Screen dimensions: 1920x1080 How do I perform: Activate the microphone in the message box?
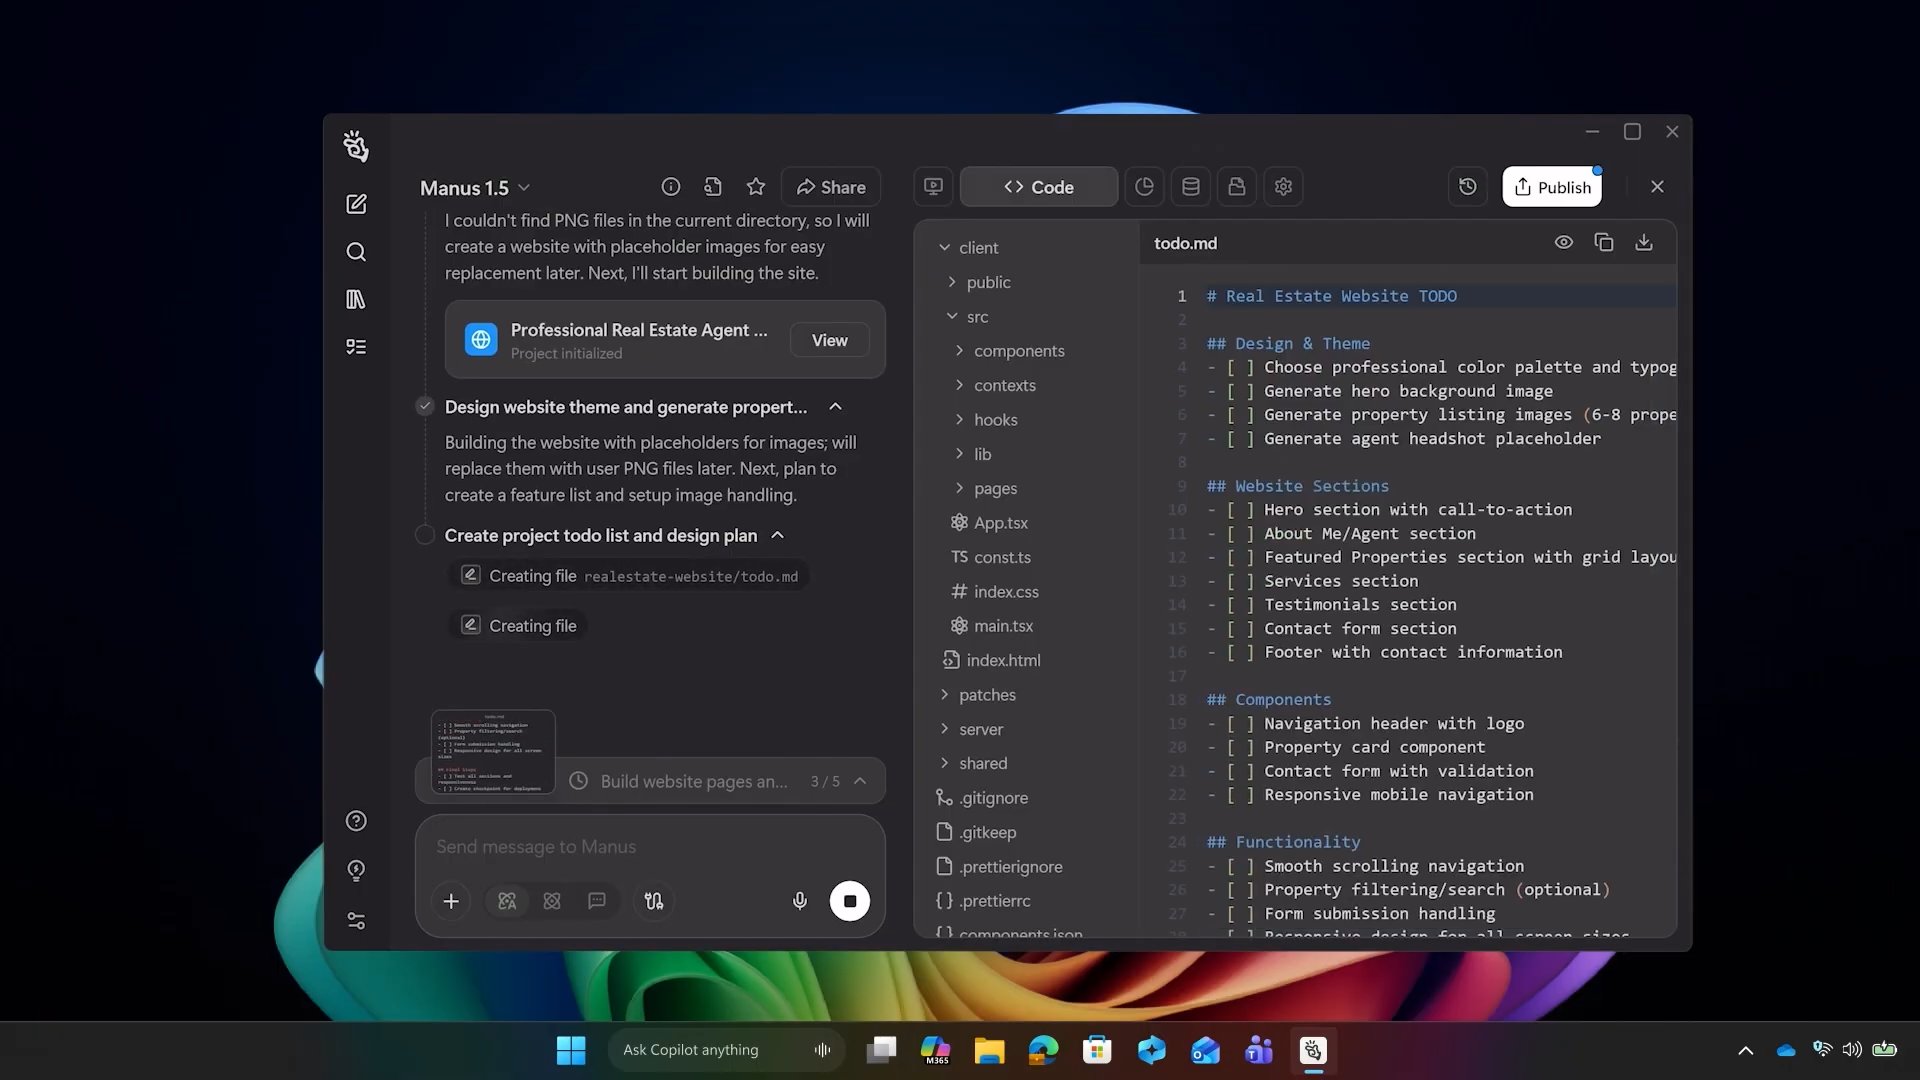click(799, 900)
